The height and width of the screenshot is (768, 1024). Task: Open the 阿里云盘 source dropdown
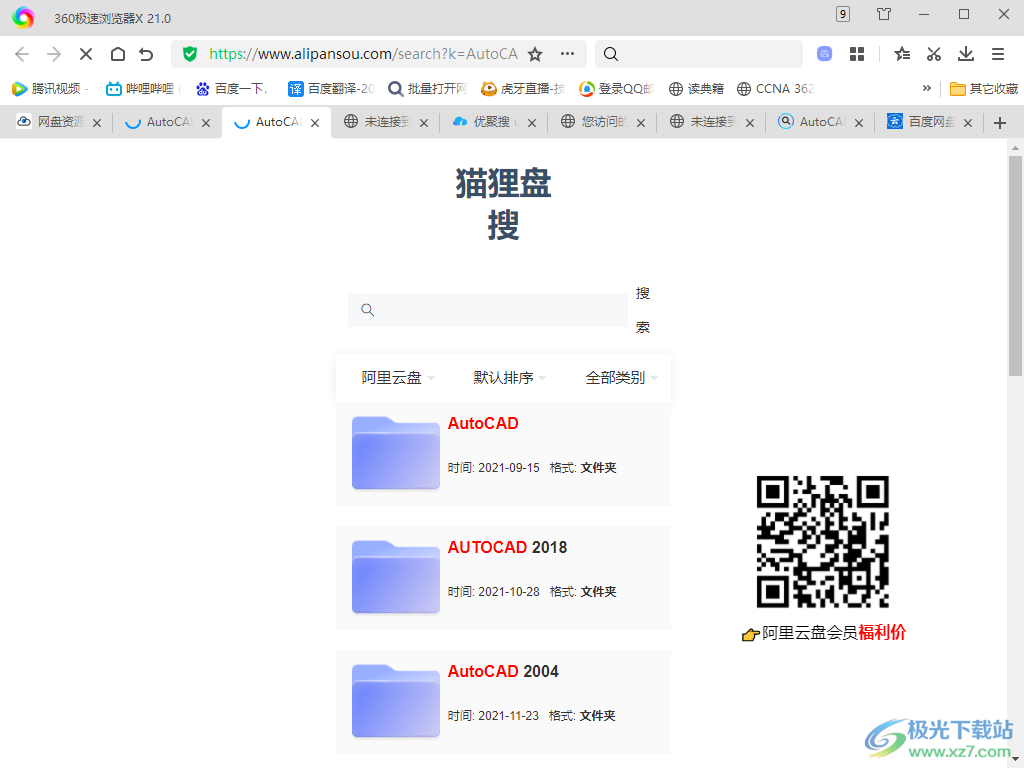click(x=398, y=377)
